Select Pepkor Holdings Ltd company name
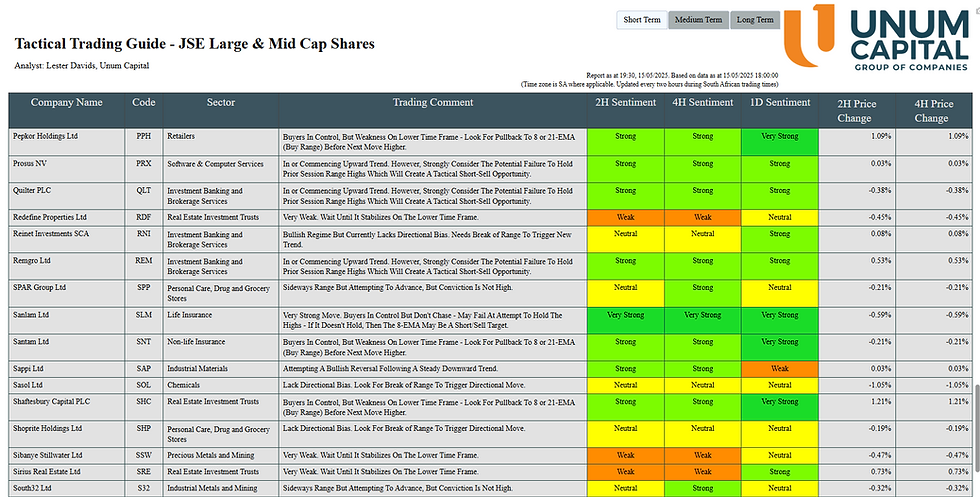980x497 pixels. tap(46, 136)
